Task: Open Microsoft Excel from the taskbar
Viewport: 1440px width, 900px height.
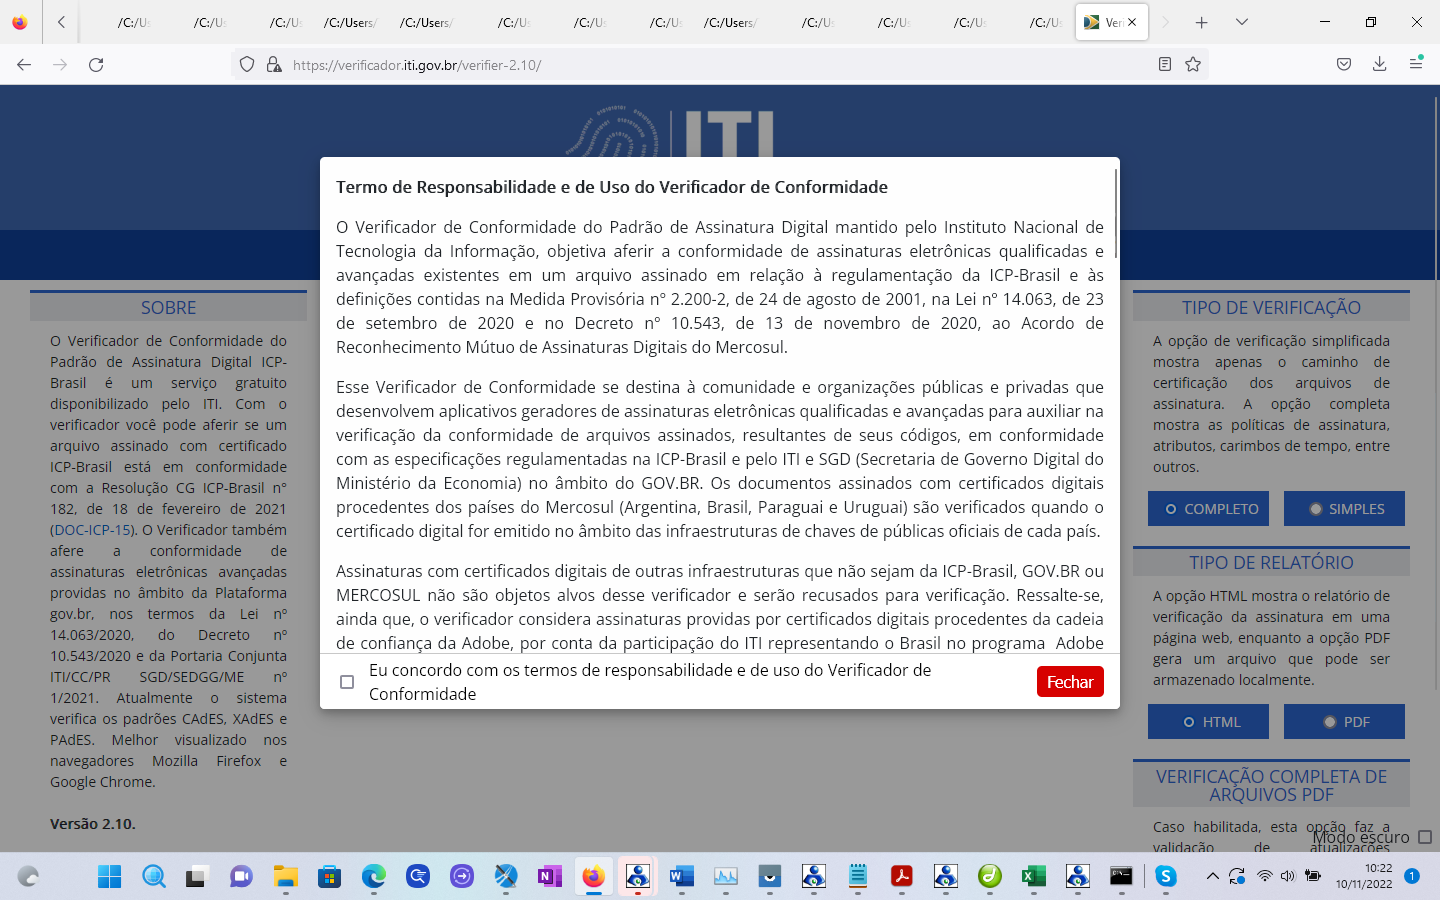Action: click(x=1034, y=878)
